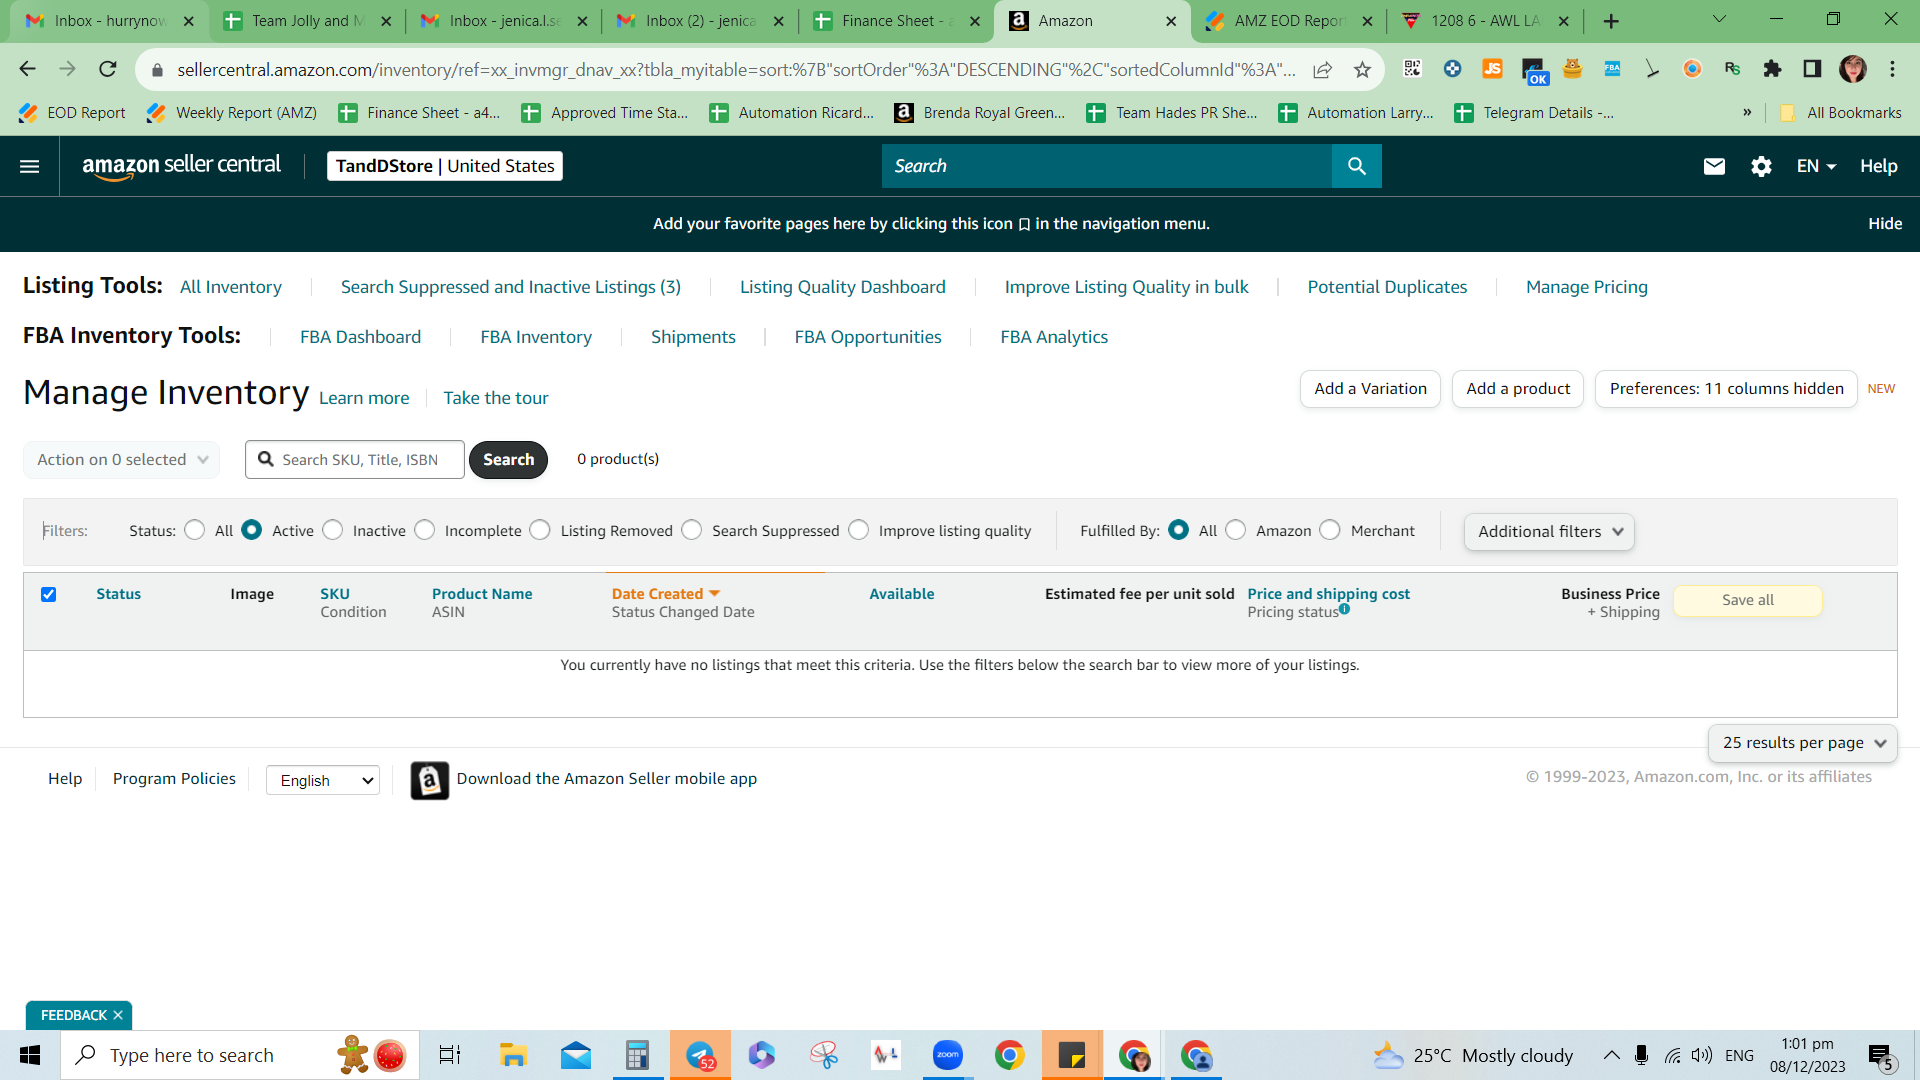Click the Chrome profile avatar
Viewport: 1920px width, 1080px height.
click(x=1853, y=69)
